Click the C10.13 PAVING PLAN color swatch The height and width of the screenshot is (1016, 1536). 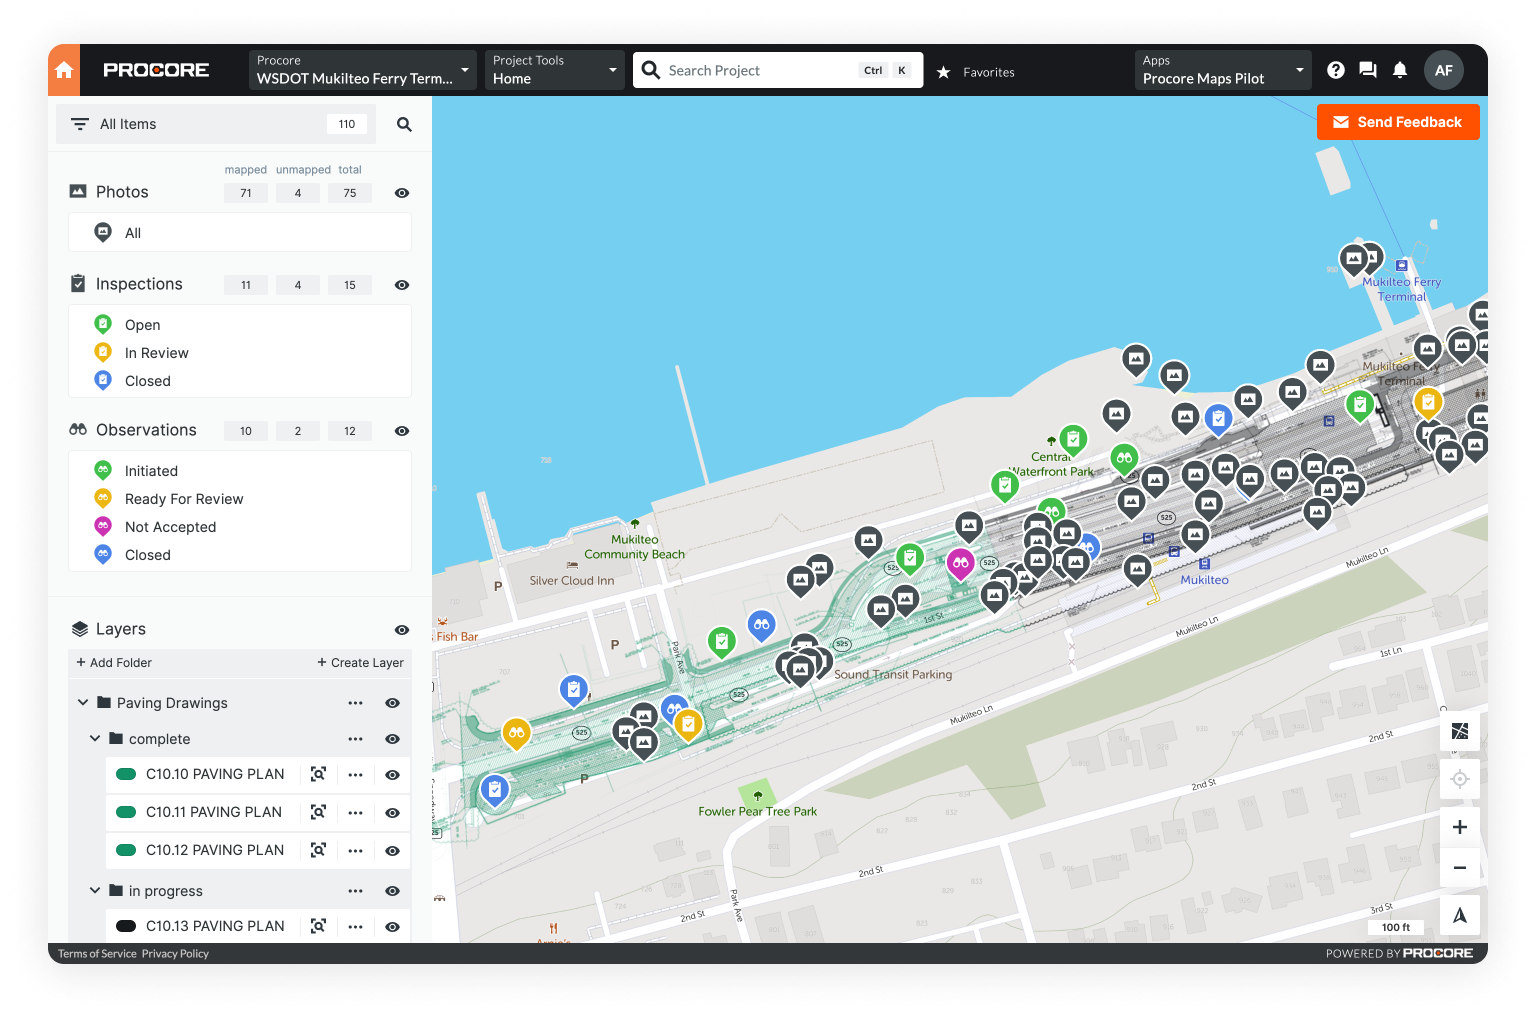point(126,926)
